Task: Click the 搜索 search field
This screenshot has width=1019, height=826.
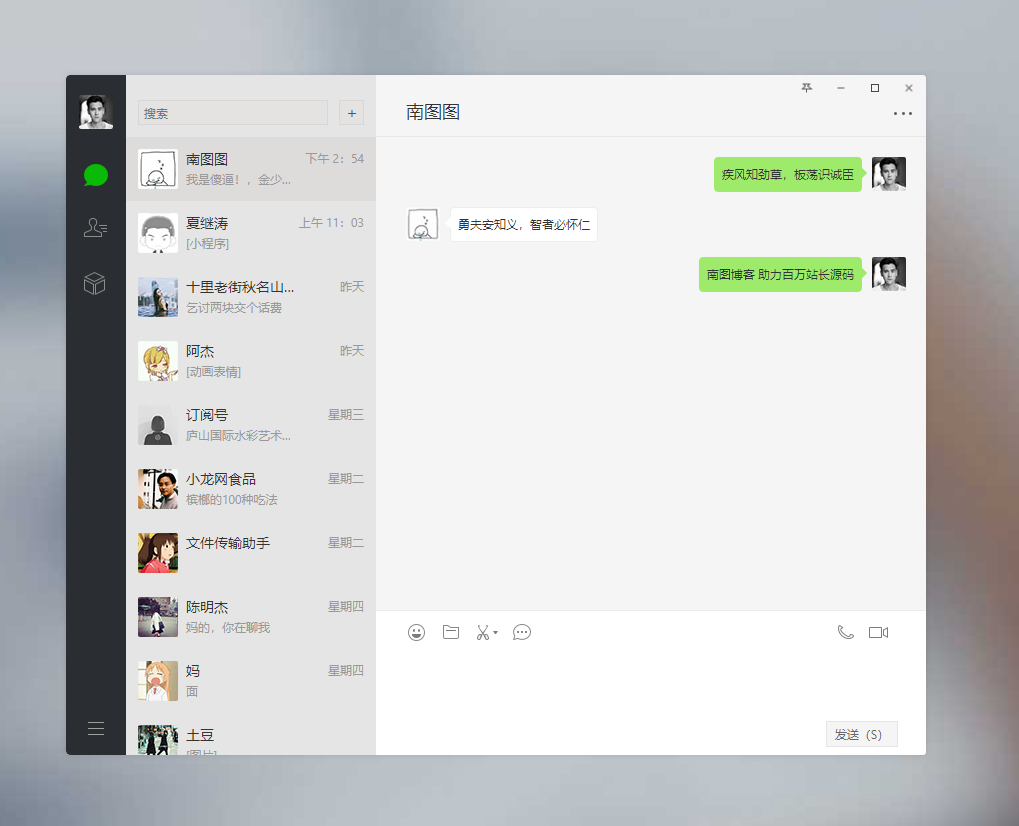Action: tap(233, 113)
